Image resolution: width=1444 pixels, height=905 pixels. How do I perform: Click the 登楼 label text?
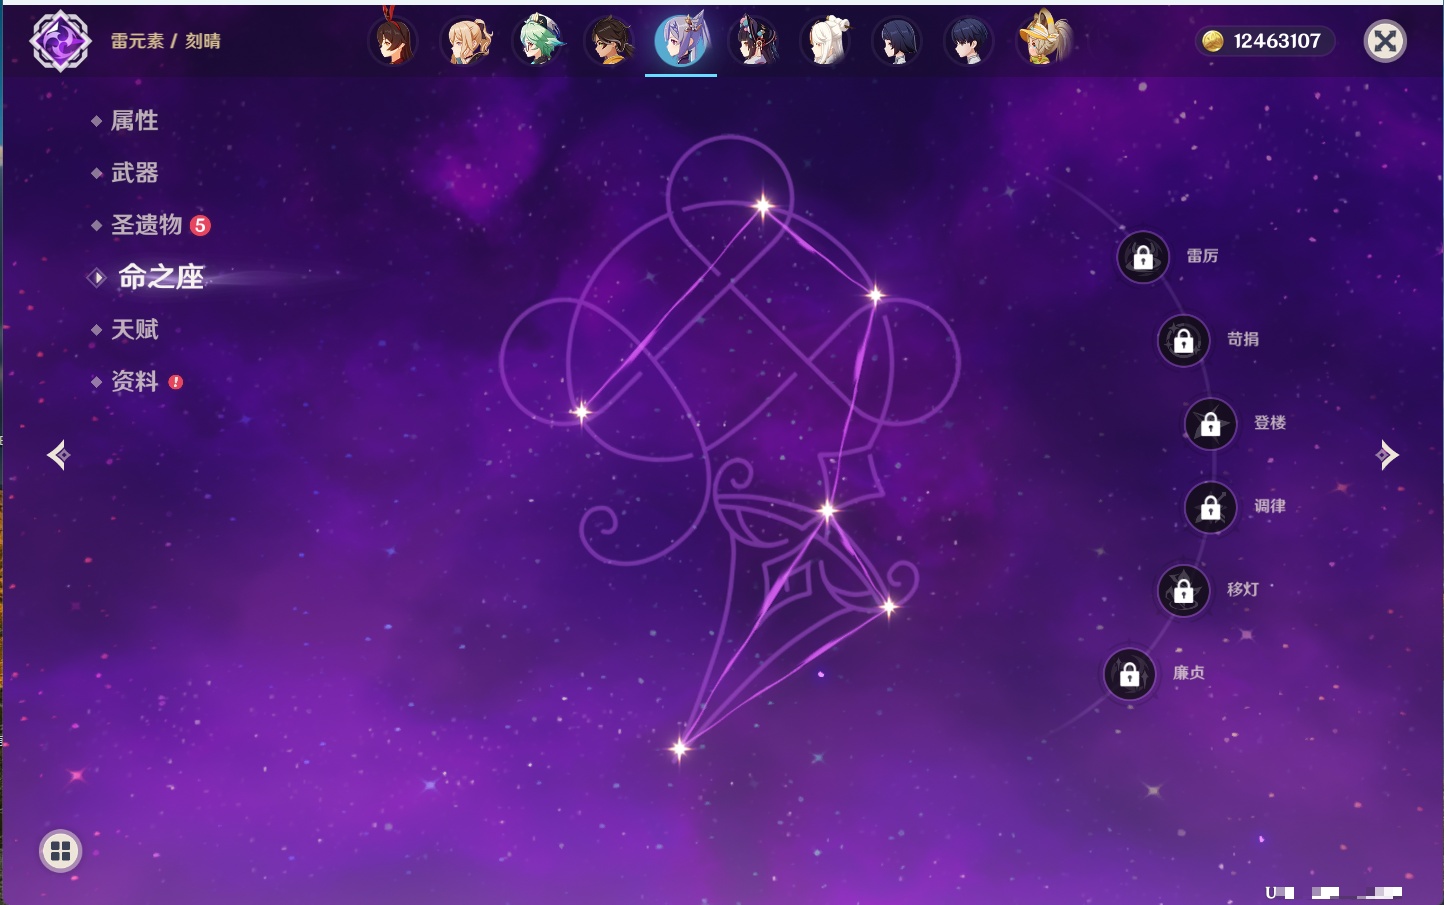pos(1270,423)
